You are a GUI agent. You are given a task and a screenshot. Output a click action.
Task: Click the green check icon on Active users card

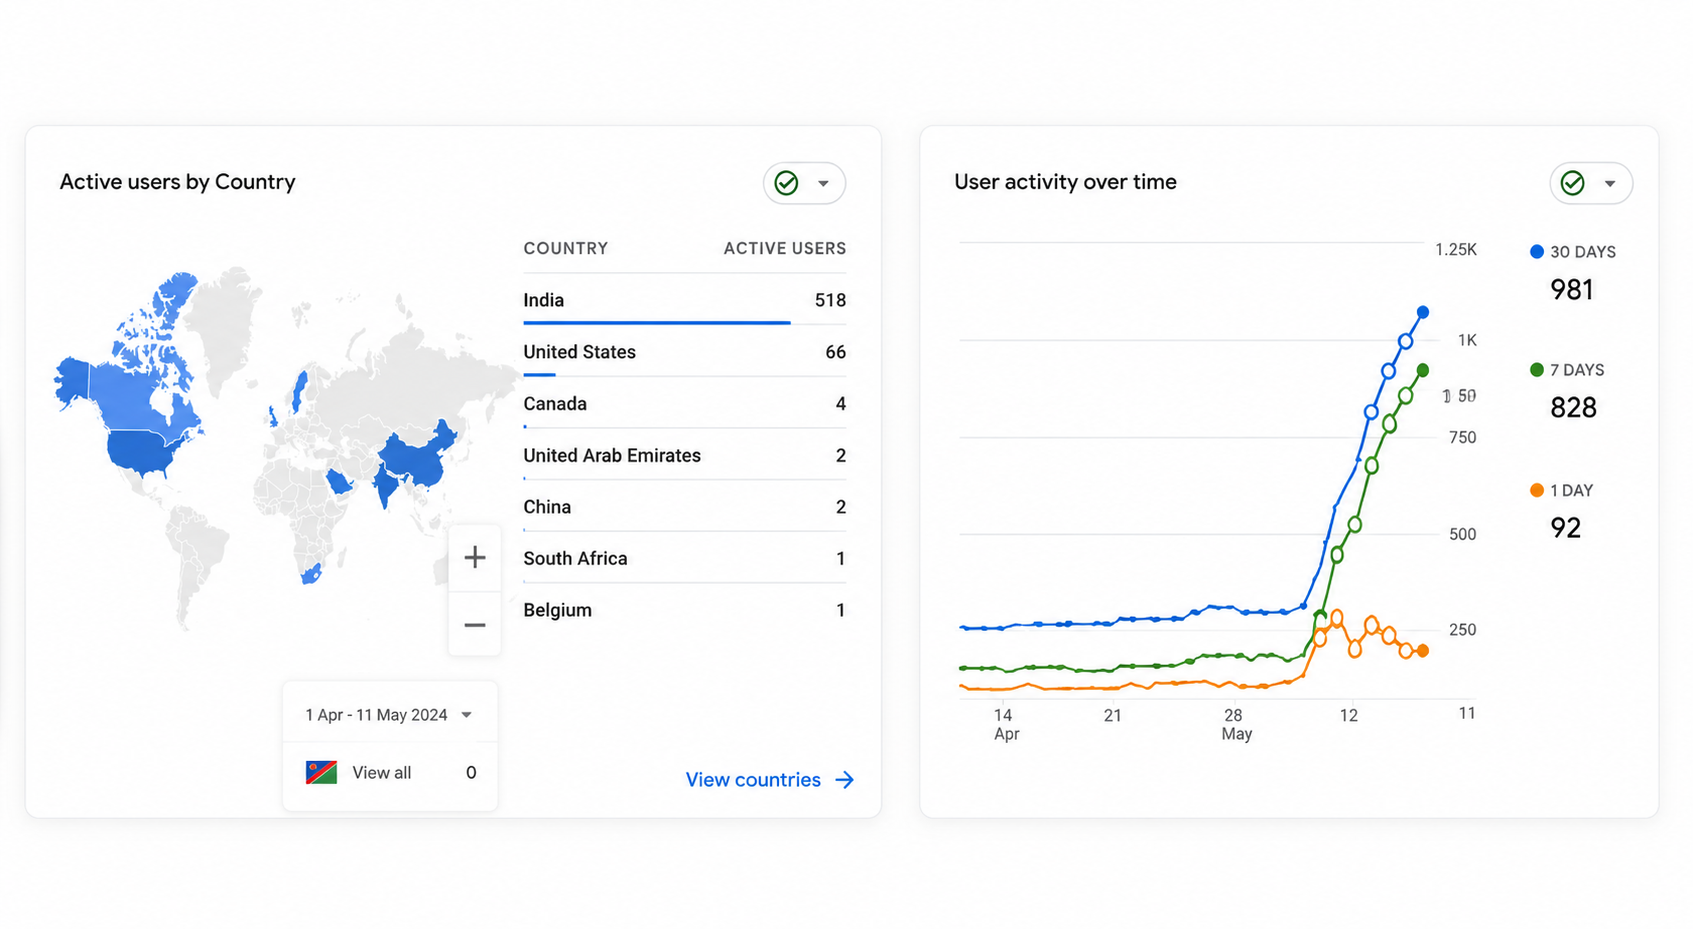(x=787, y=183)
